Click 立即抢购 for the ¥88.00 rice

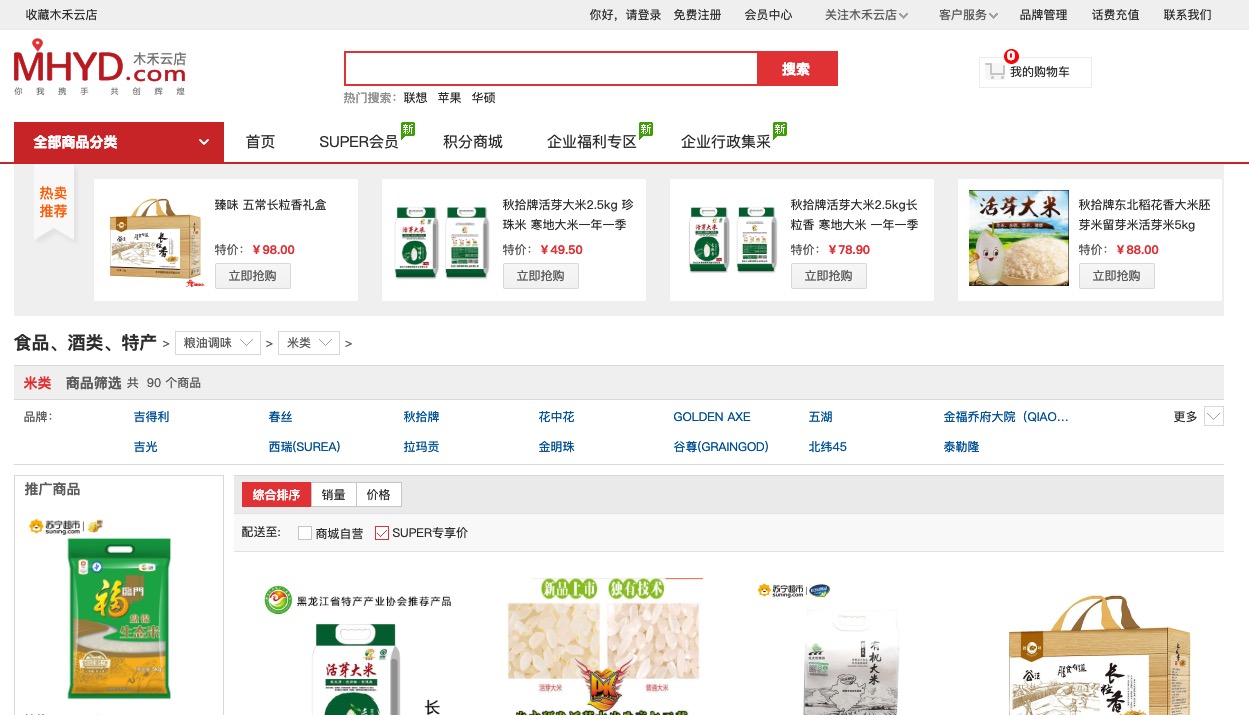(1117, 276)
